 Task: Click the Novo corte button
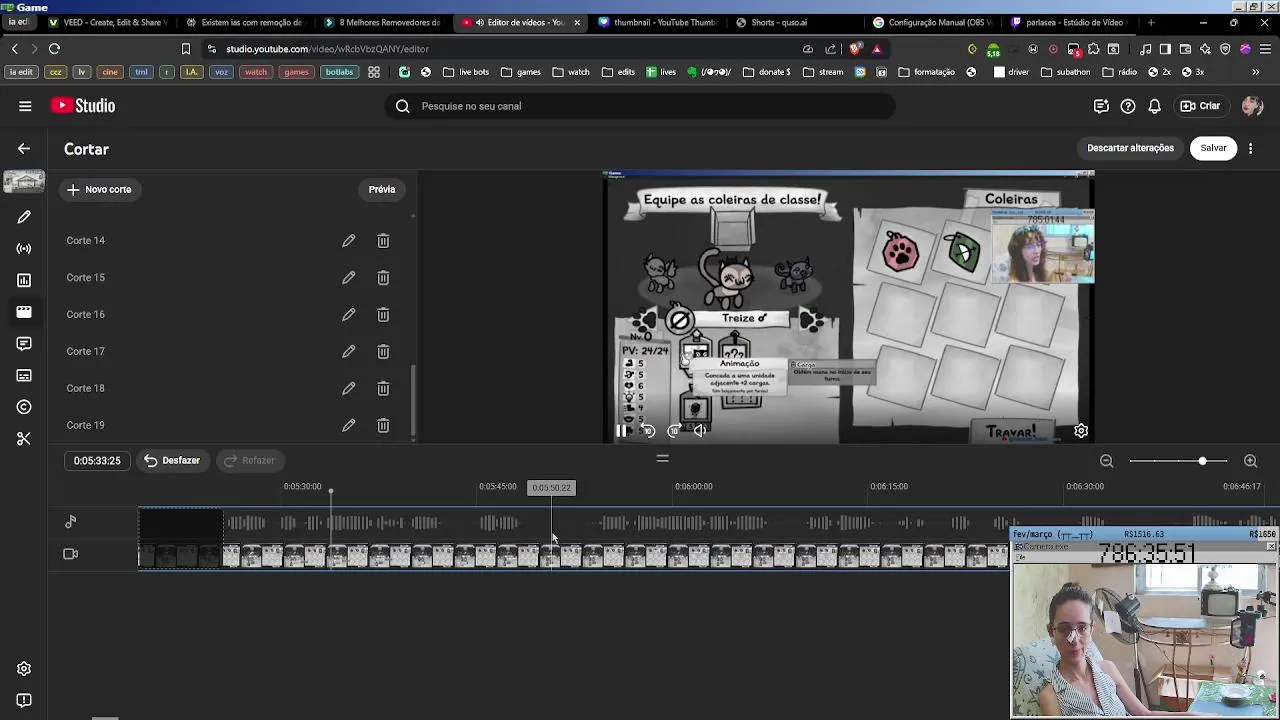point(99,190)
